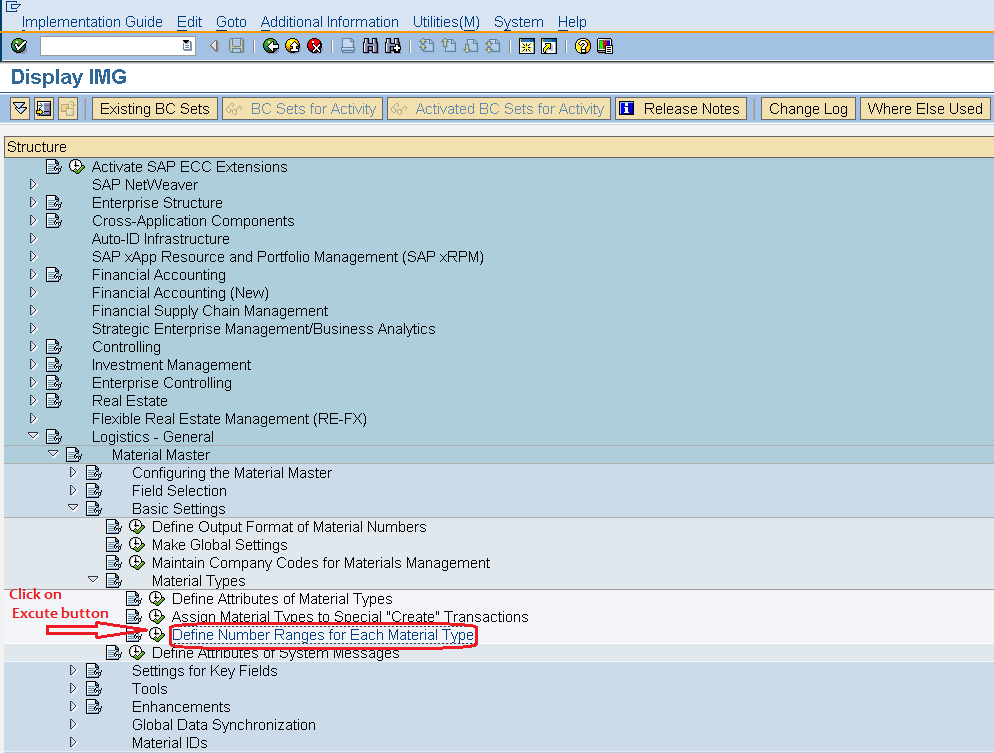Click the Existing BC Sets button
Viewport: 994px width, 753px height.
[154, 108]
